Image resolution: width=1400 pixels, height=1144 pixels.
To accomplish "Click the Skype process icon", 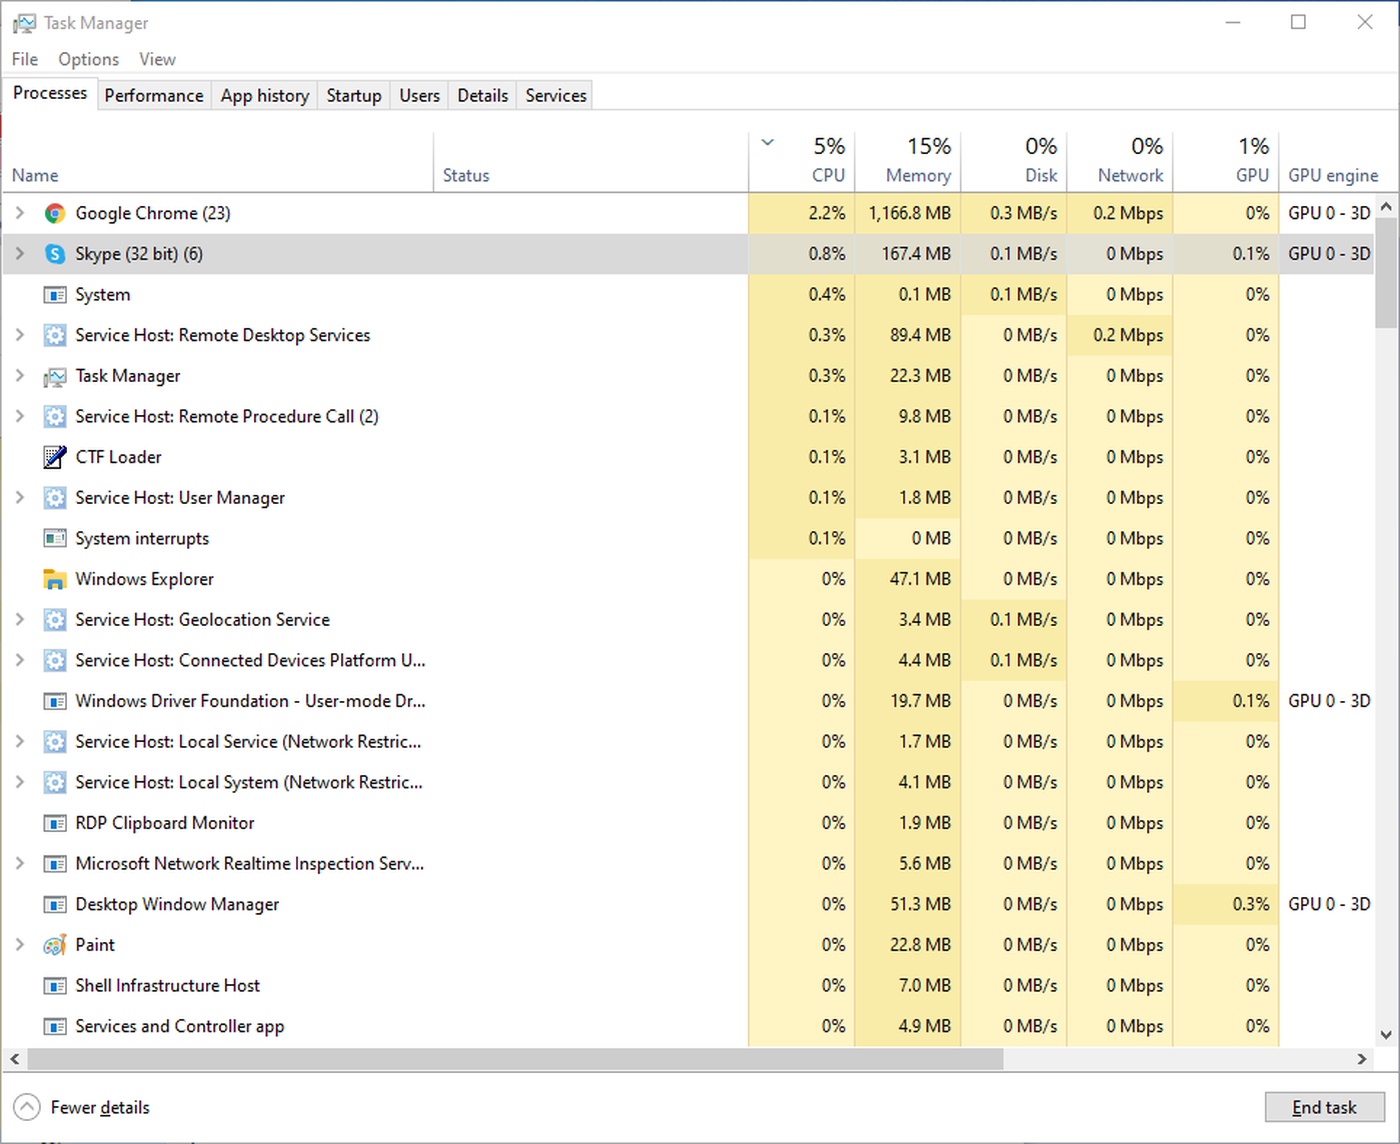I will point(55,254).
